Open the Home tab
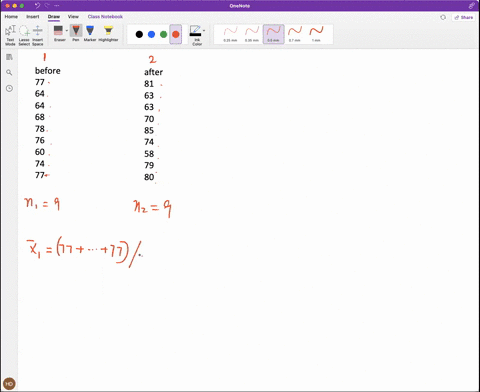The height and width of the screenshot is (392, 480). click(x=11, y=17)
